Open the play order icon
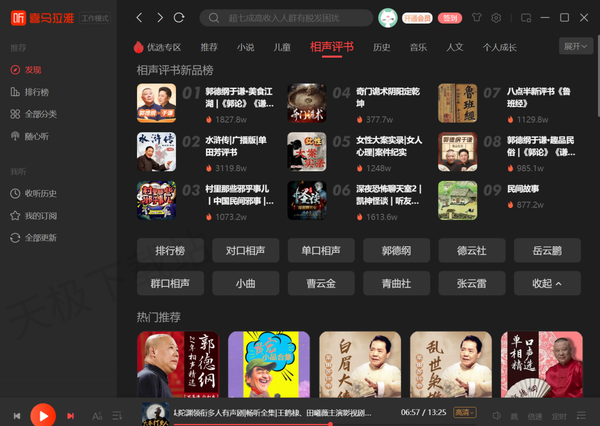Viewport: 600px width, 426px height. pos(117,416)
